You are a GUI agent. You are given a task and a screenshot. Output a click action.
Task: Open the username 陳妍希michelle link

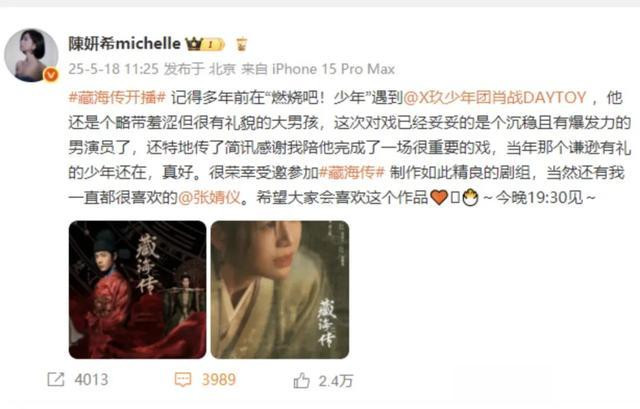click(124, 43)
